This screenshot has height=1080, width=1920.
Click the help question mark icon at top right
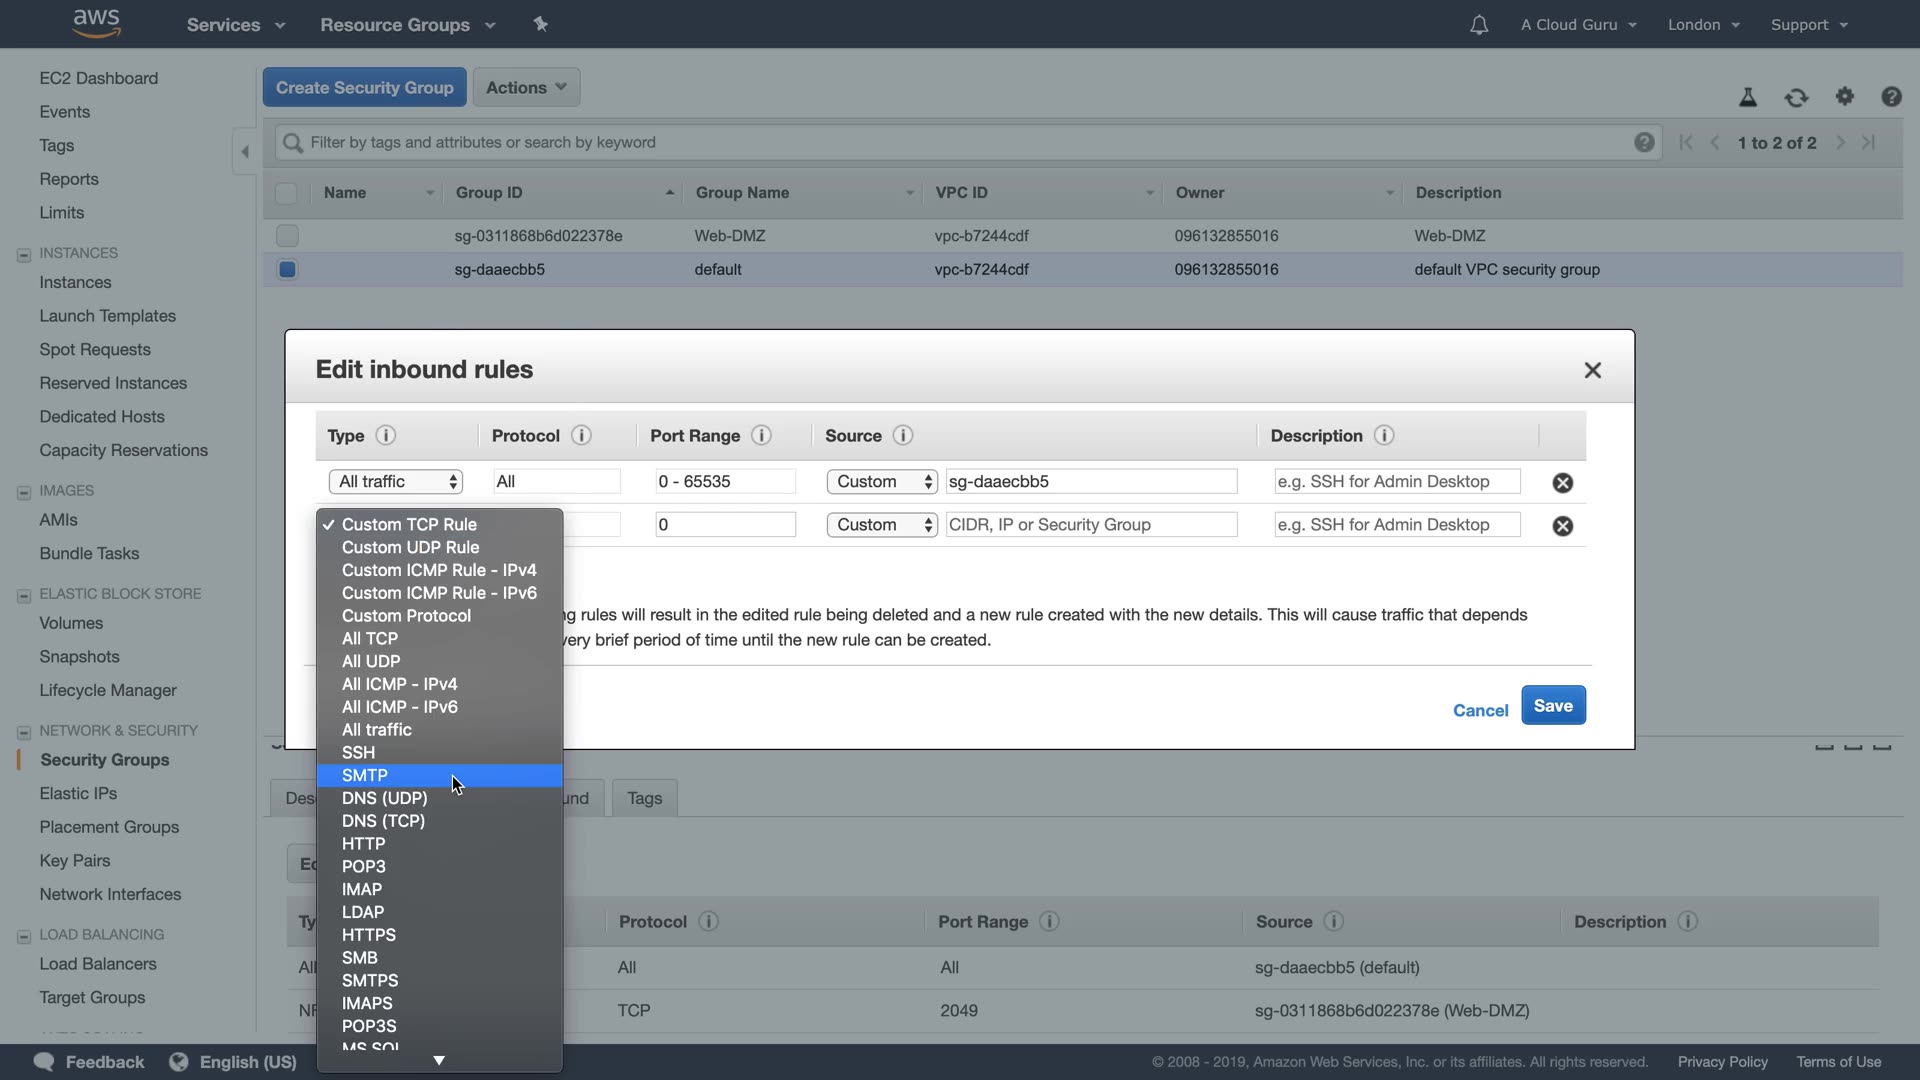pyautogui.click(x=1891, y=96)
